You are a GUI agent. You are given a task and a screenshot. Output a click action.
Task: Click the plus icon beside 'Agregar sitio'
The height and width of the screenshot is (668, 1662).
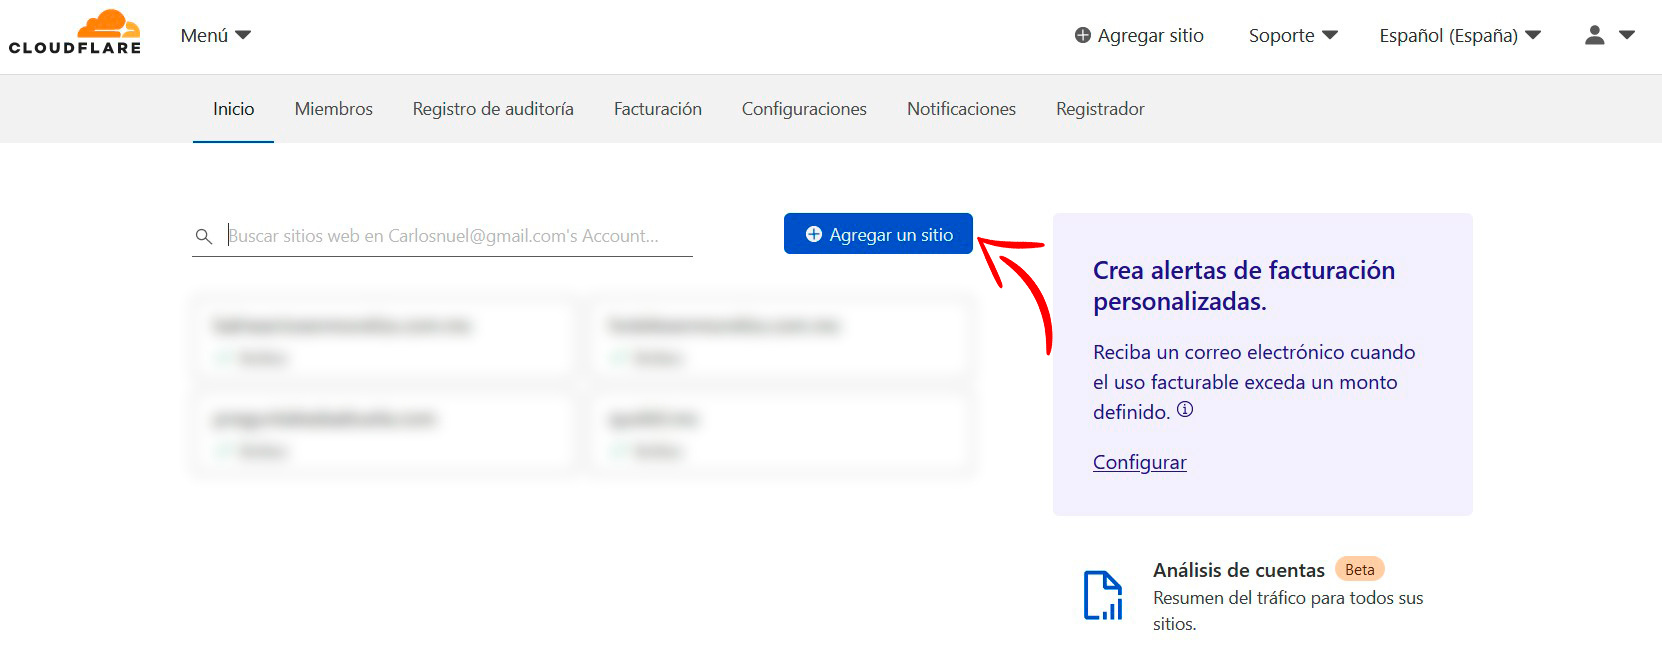pyautogui.click(x=1082, y=35)
